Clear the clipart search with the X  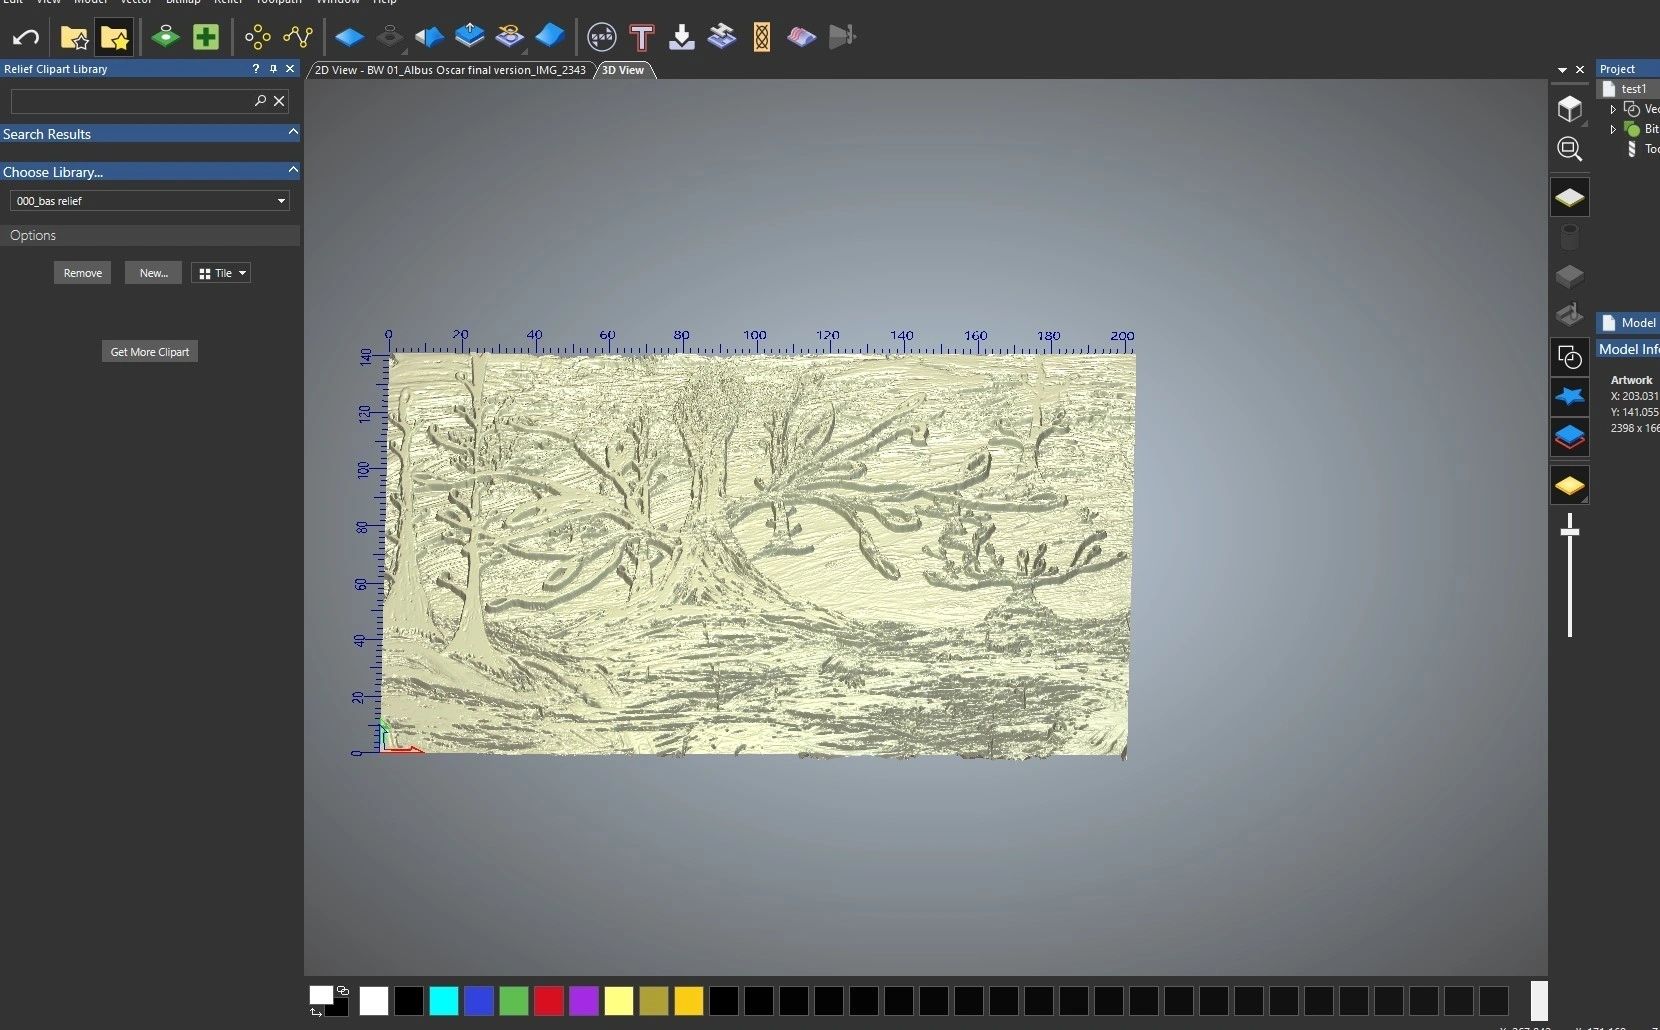(x=280, y=101)
